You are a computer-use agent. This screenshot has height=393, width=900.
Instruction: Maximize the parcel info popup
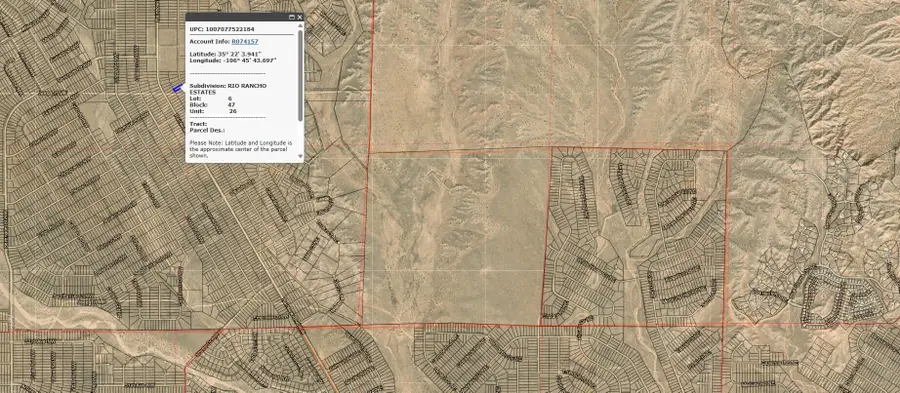(292, 17)
